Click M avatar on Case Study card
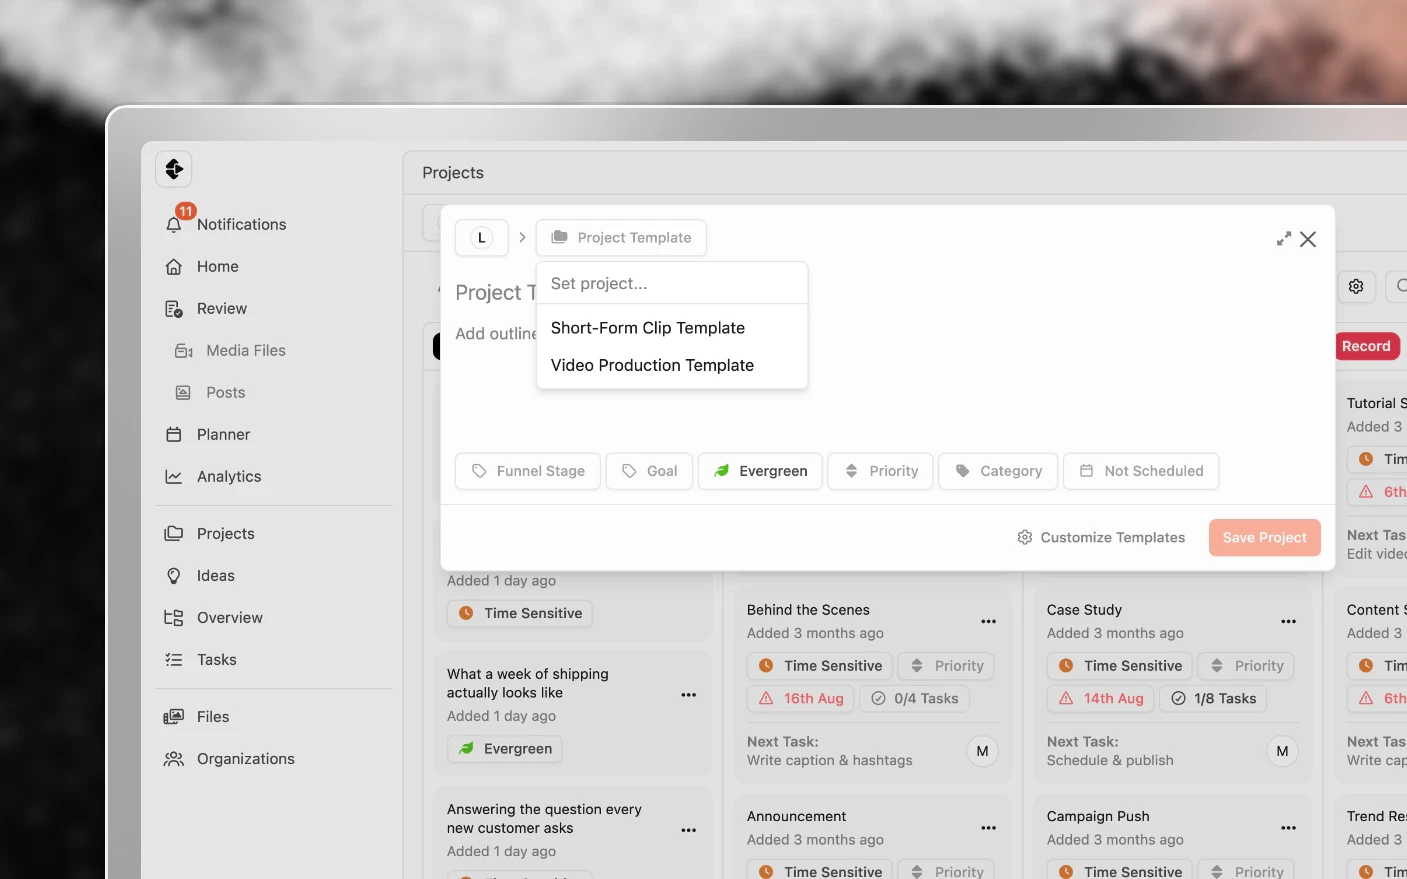This screenshot has width=1407, height=879. tap(1283, 751)
